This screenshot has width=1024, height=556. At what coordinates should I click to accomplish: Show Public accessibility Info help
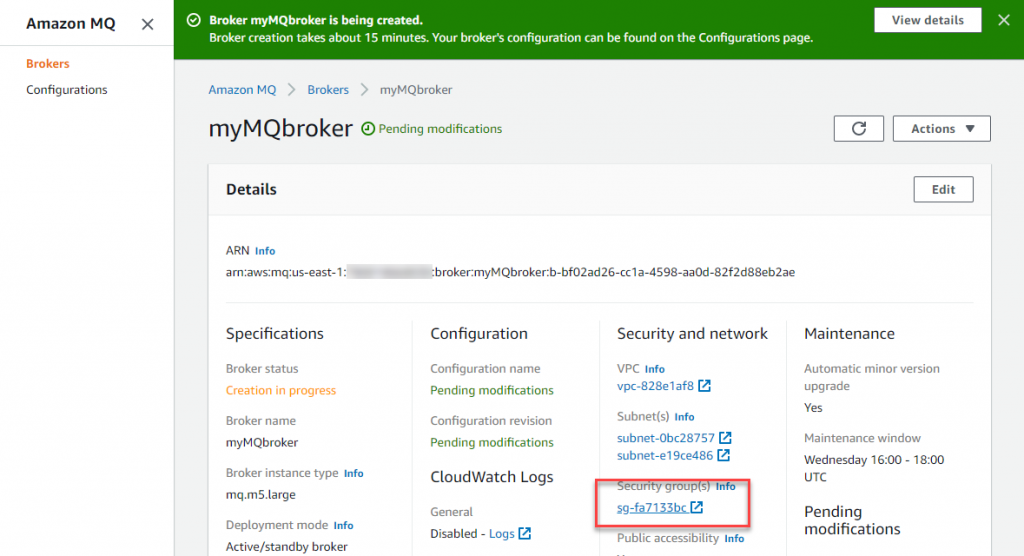coord(734,538)
